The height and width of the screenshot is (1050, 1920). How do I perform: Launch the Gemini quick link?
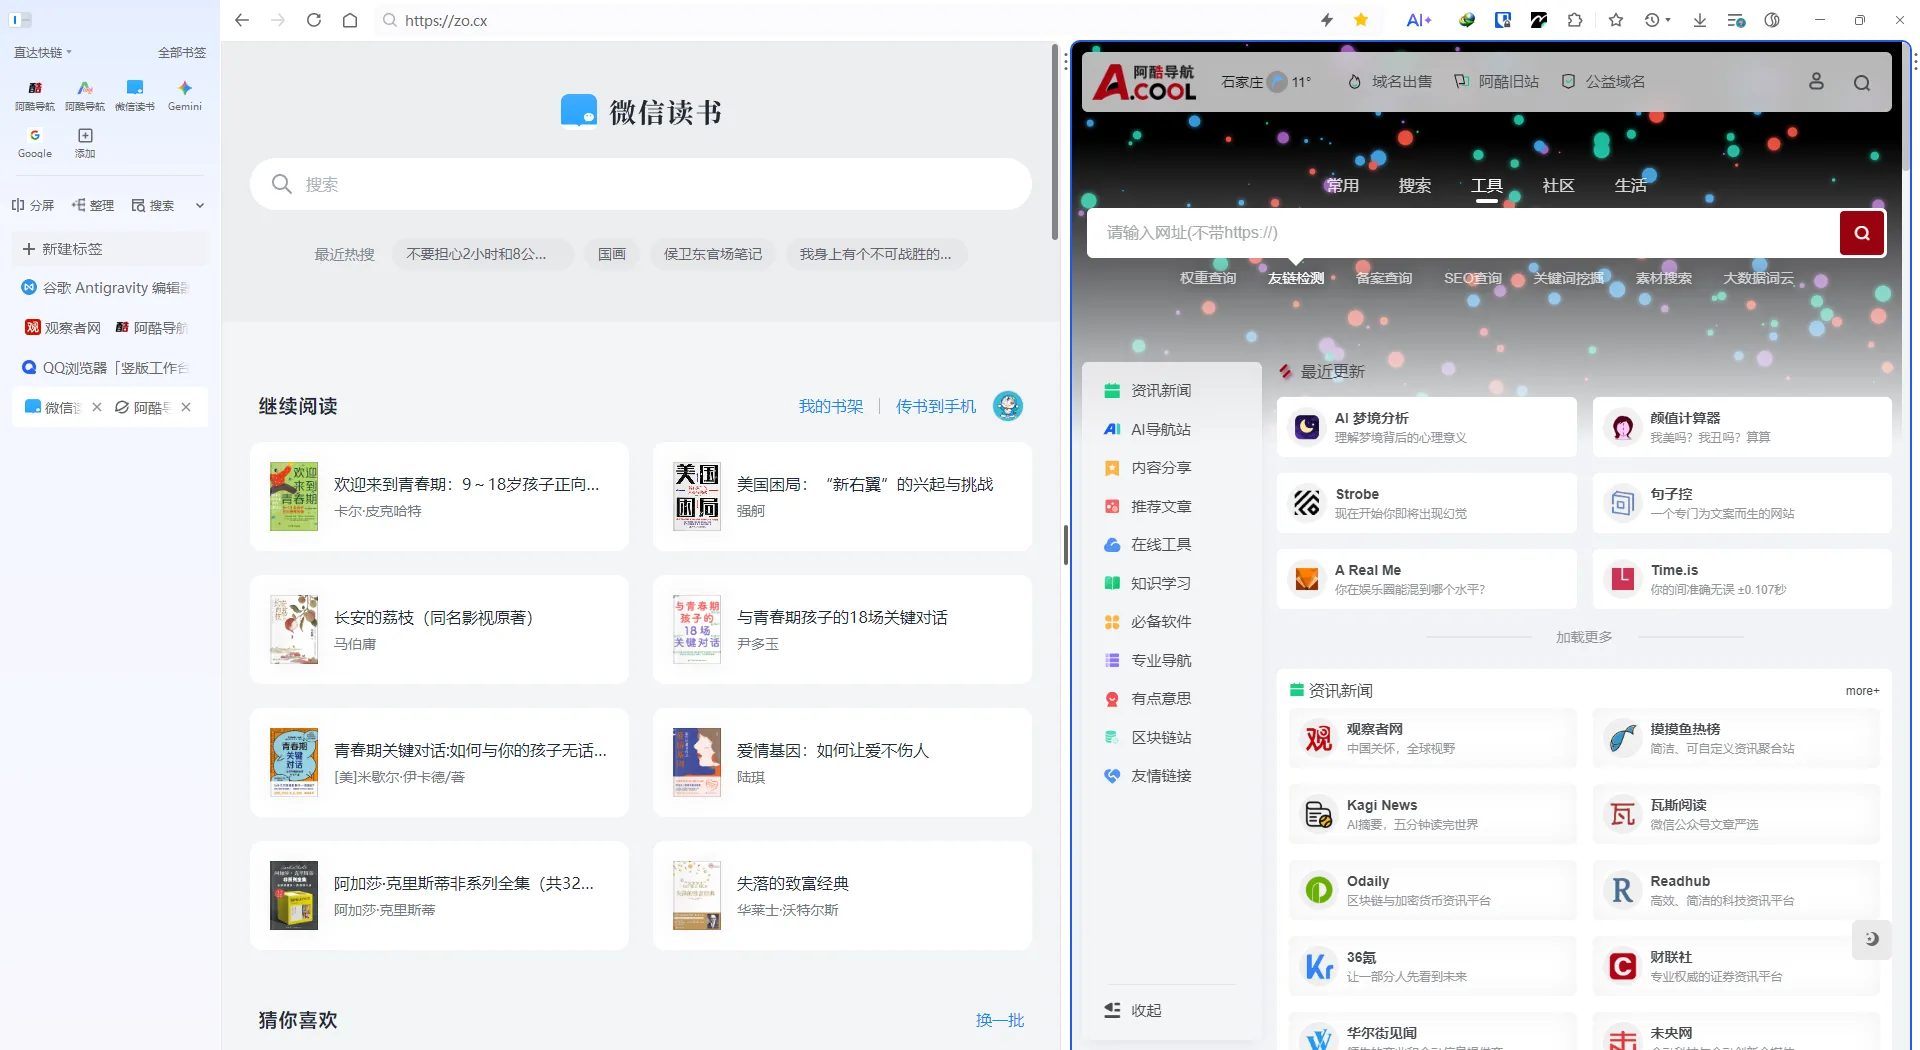[x=184, y=95]
